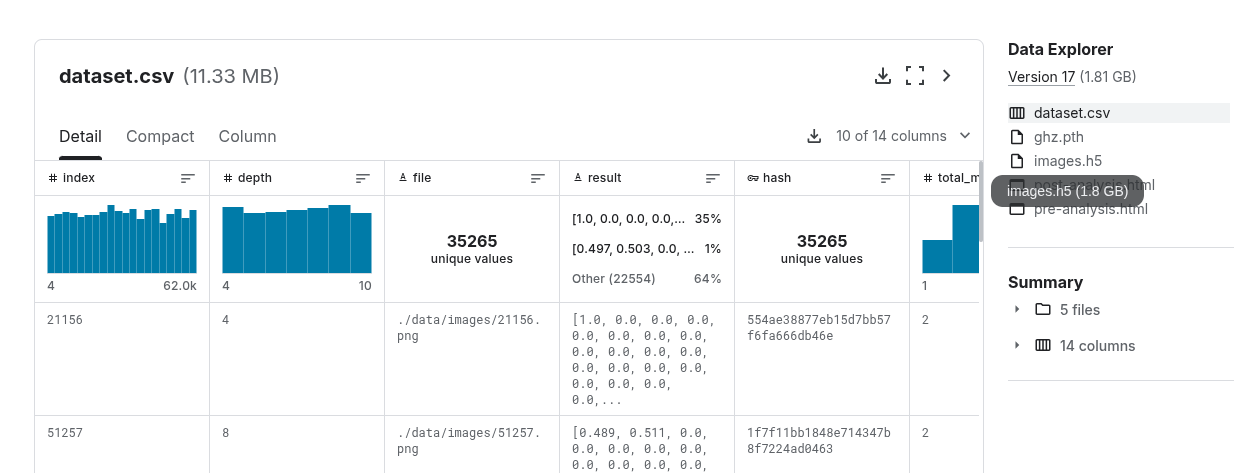Viewport: 1258px width, 473px height.
Task: Expand the 14 columns summary item
Action: click(1017, 345)
